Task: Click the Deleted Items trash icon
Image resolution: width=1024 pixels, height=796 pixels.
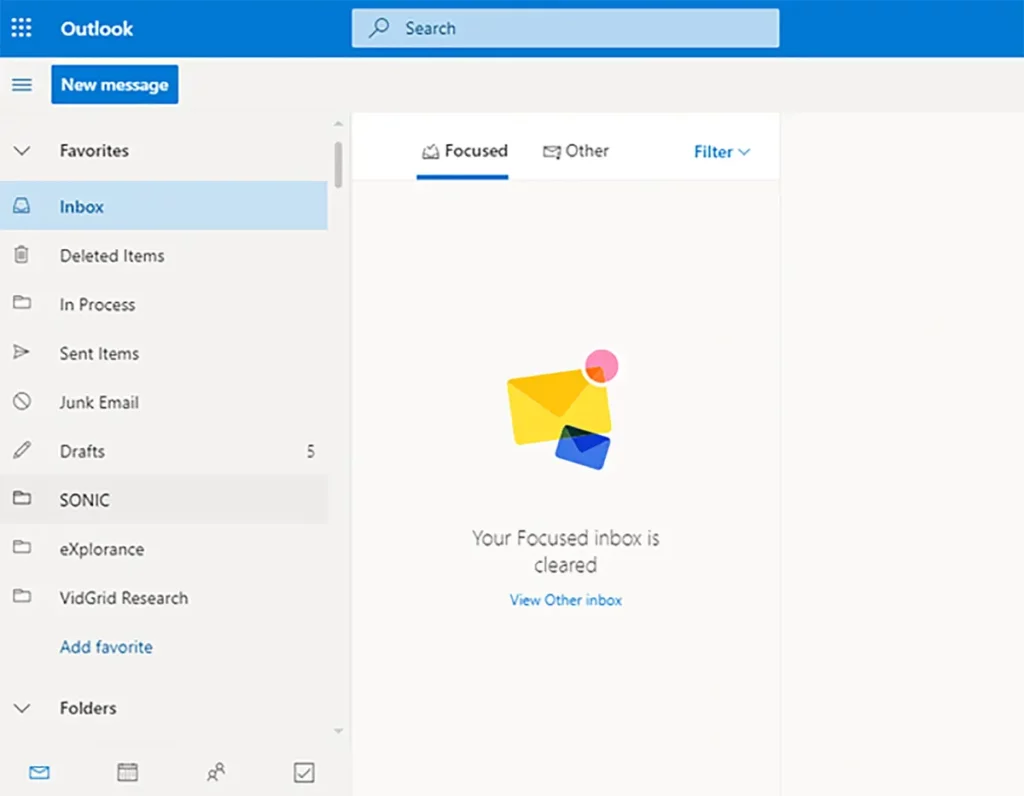Action: [22, 256]
